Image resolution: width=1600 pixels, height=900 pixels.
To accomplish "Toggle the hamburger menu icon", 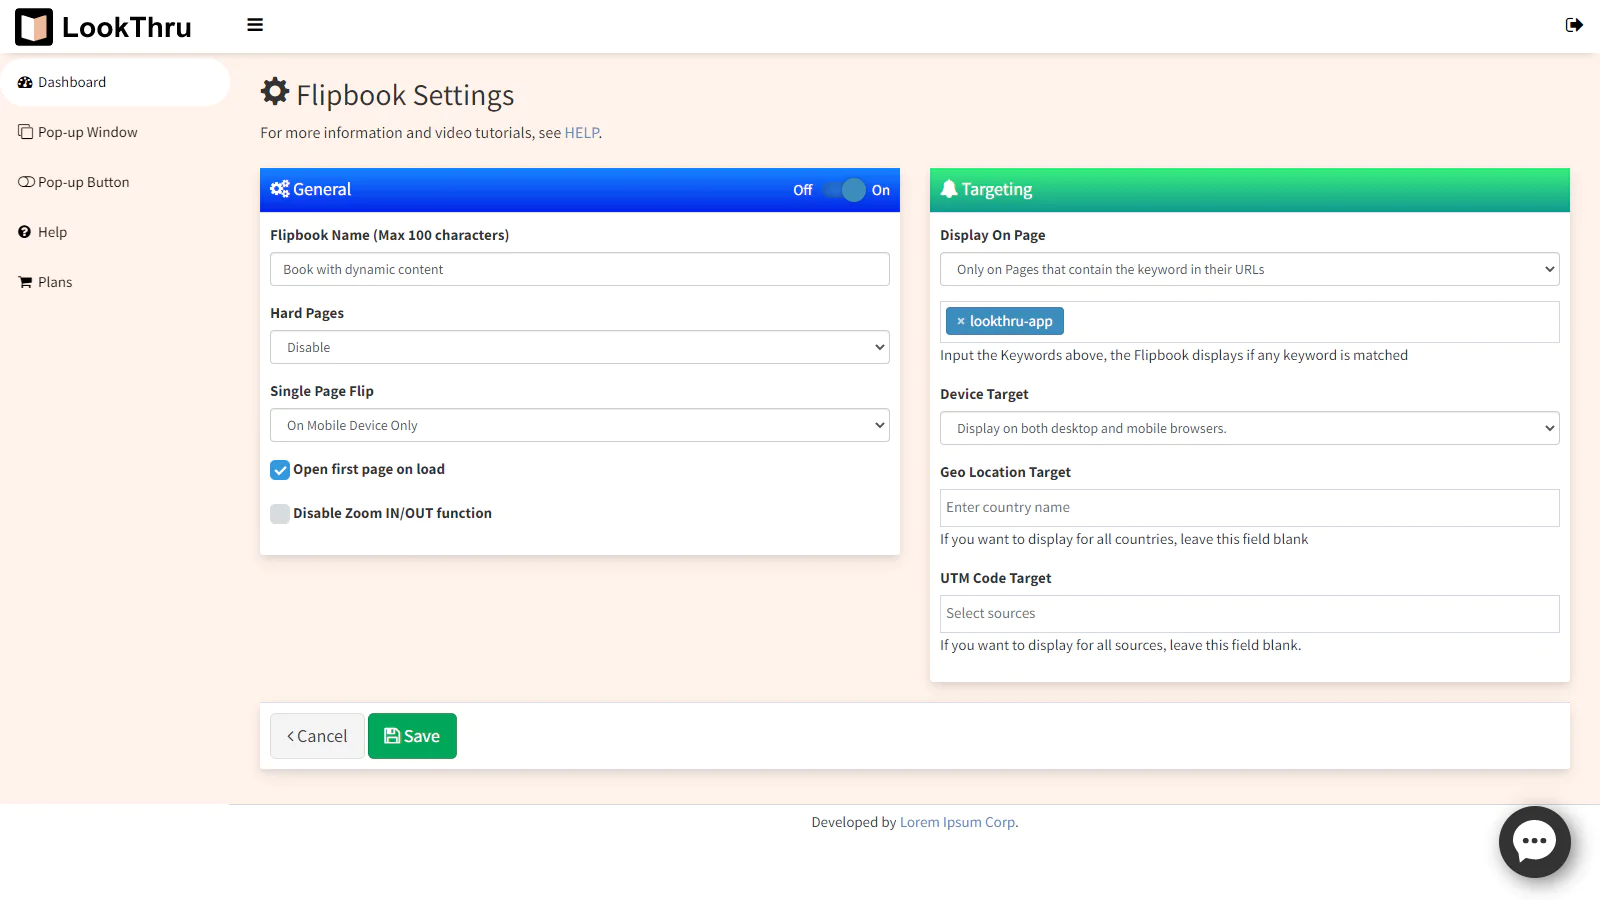I will click(x=255, y=25).
